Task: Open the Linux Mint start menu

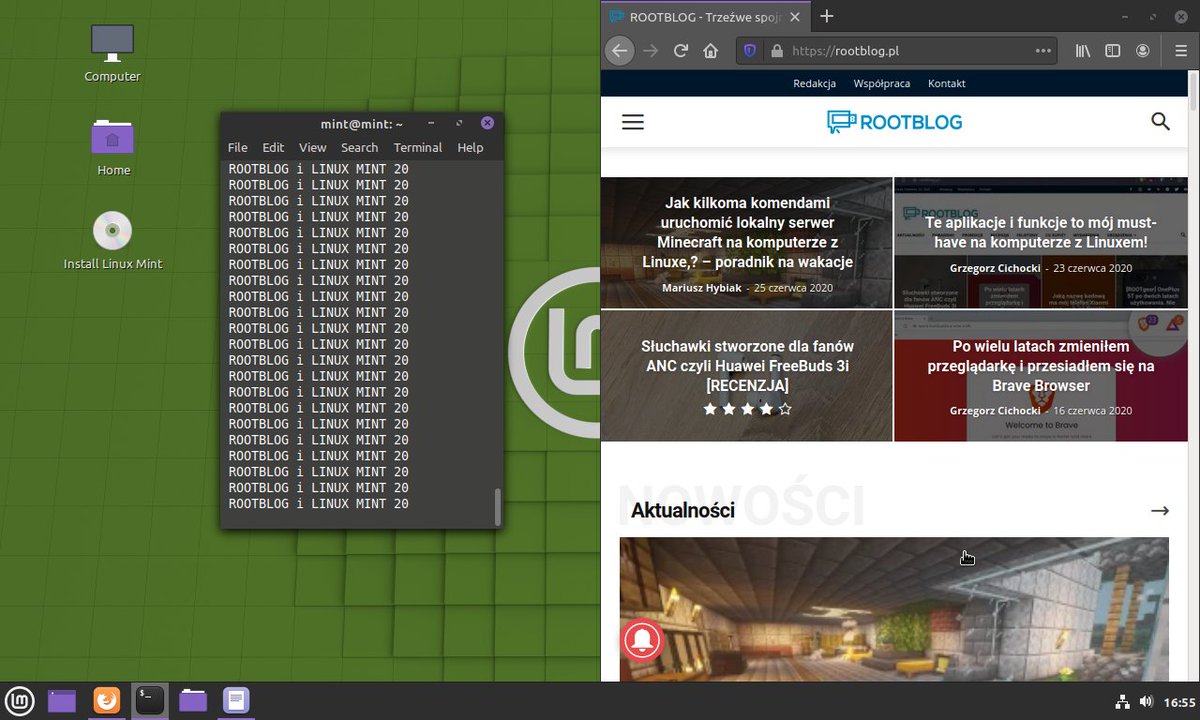Action: point(20,701)
